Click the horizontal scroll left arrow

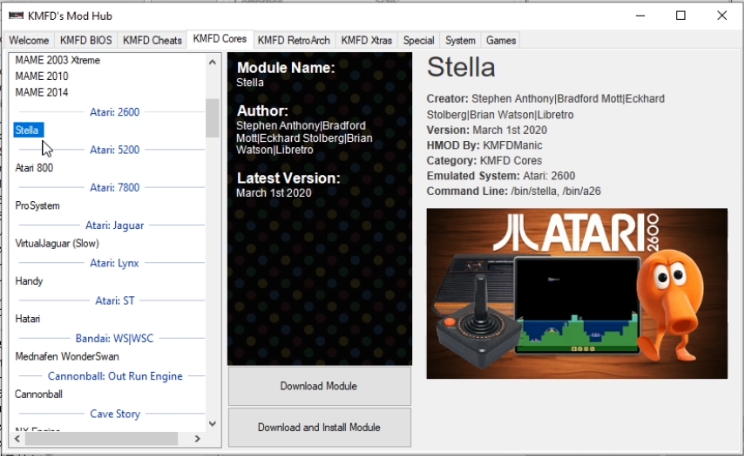click(18, 439)
